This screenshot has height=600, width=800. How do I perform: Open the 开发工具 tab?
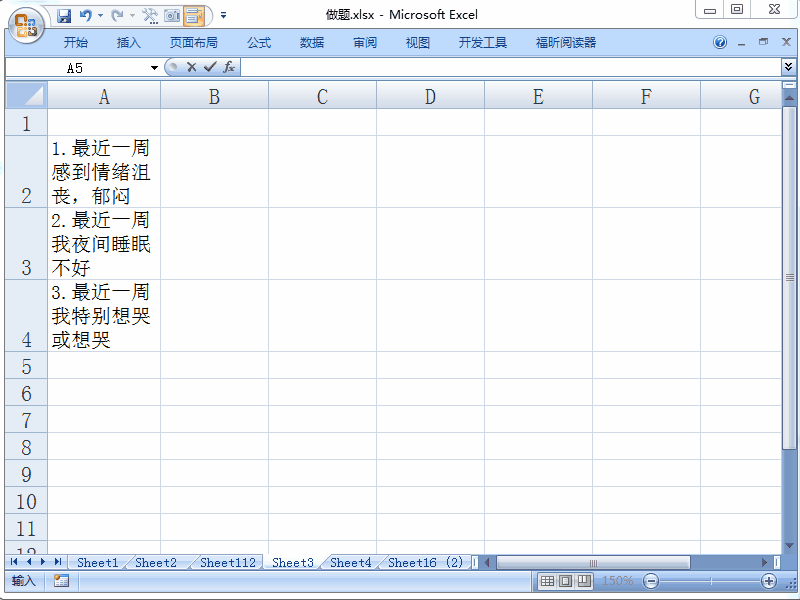point(483,43)
